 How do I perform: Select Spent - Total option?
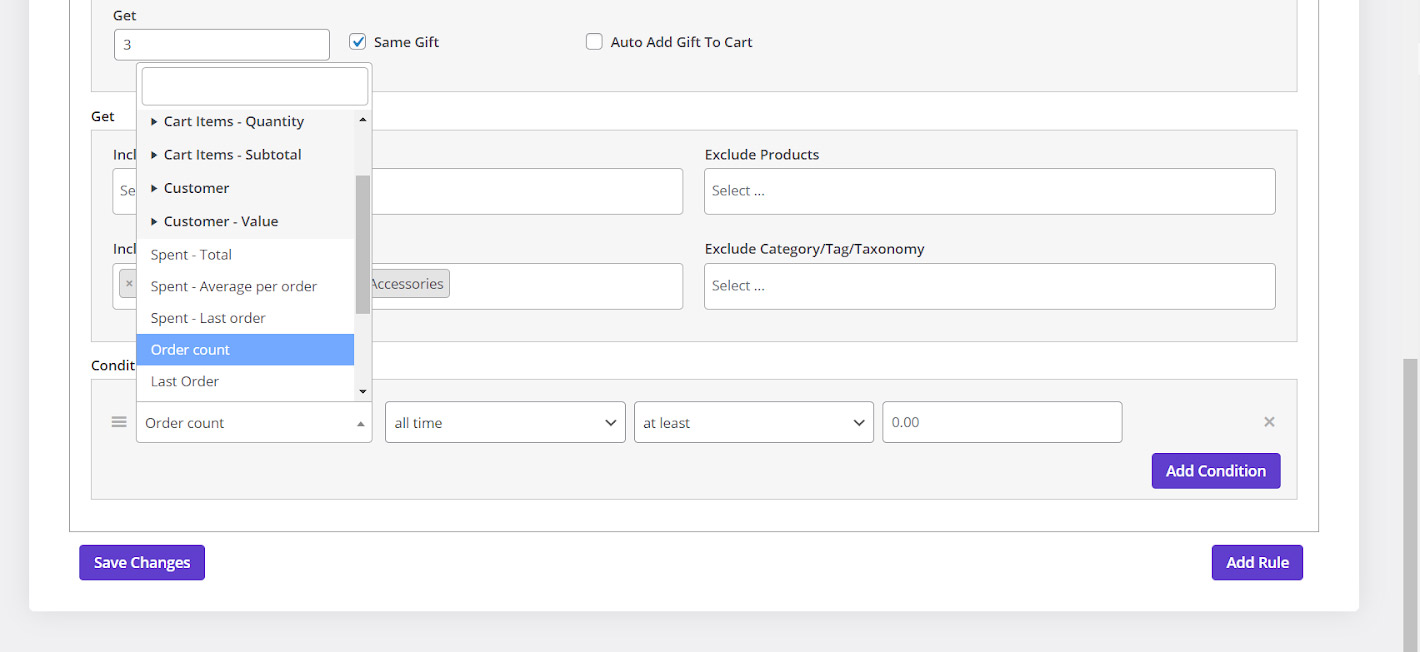[x=191, y=255]
